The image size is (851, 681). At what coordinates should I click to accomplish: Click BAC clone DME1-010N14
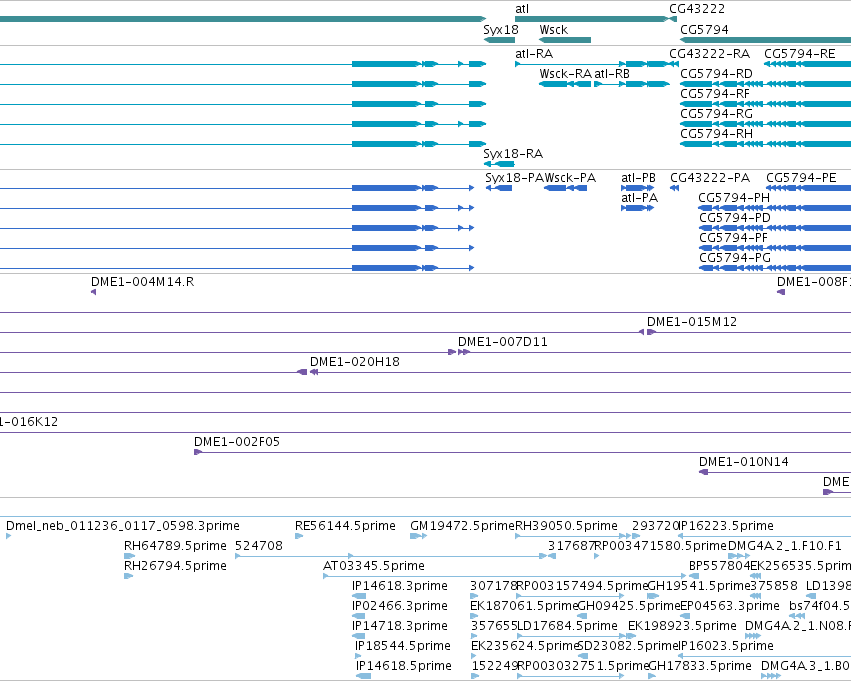[744, 462]
